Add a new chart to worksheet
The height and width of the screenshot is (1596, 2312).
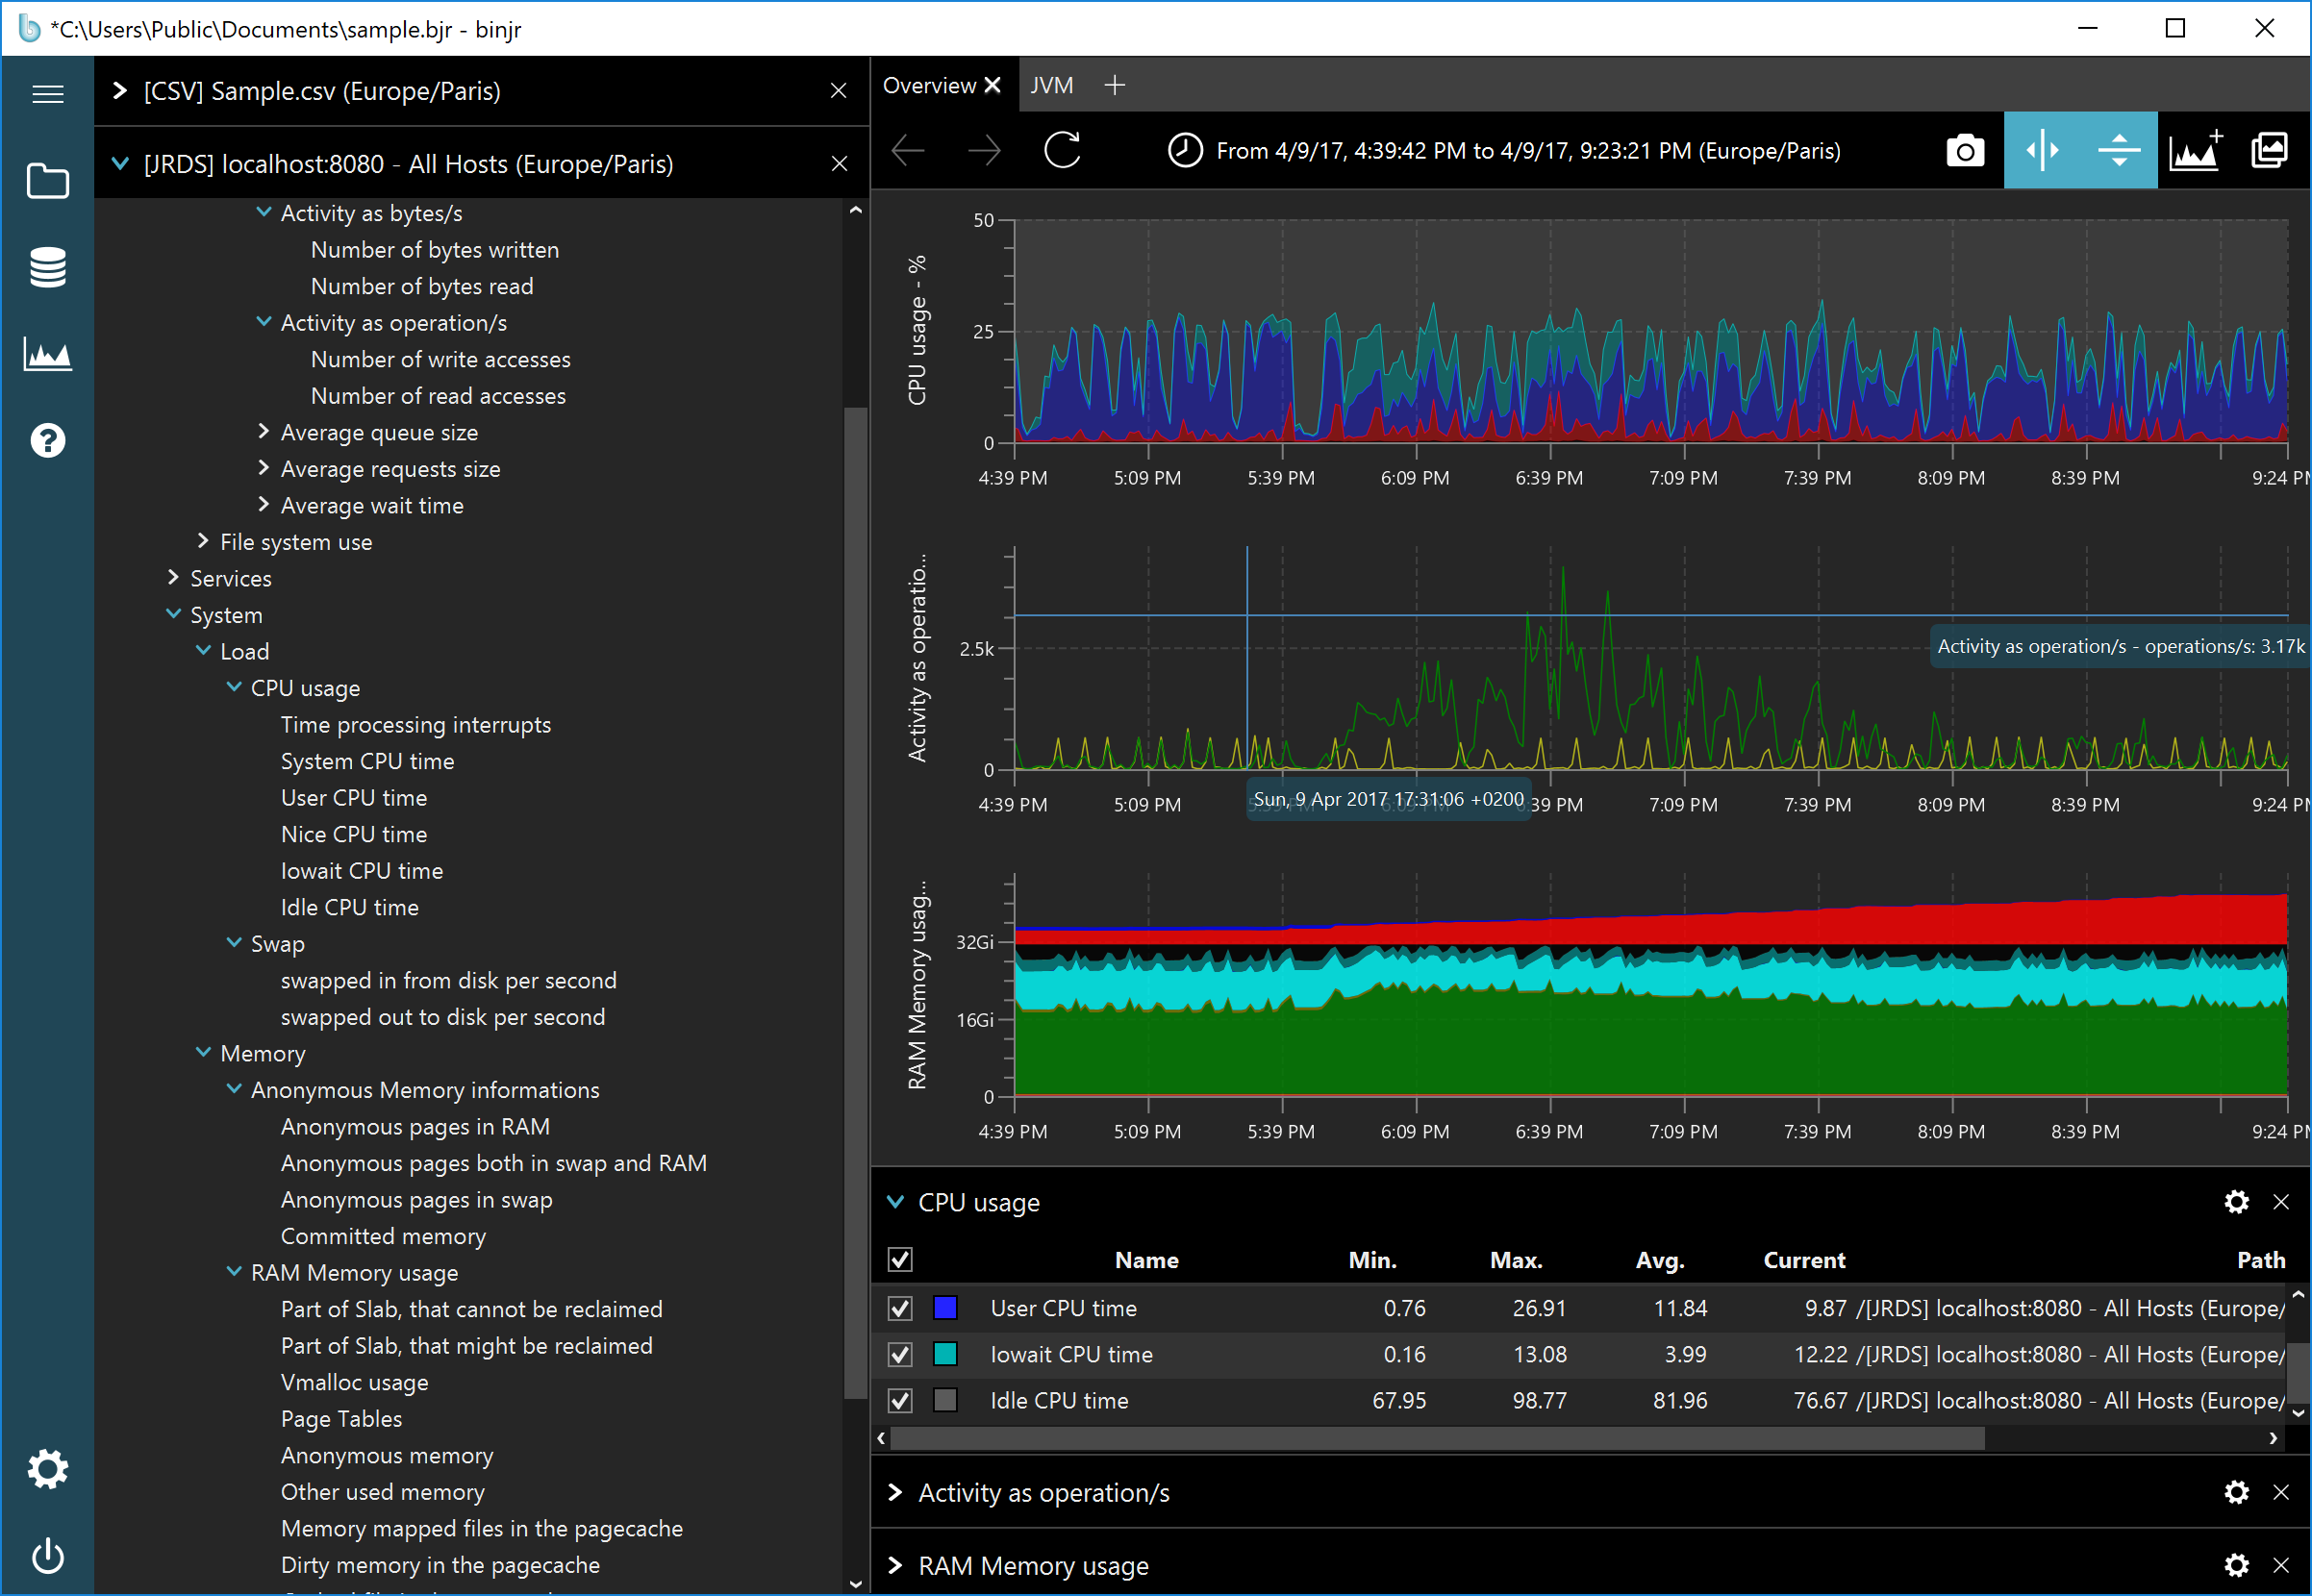(x=2196, y=151)
